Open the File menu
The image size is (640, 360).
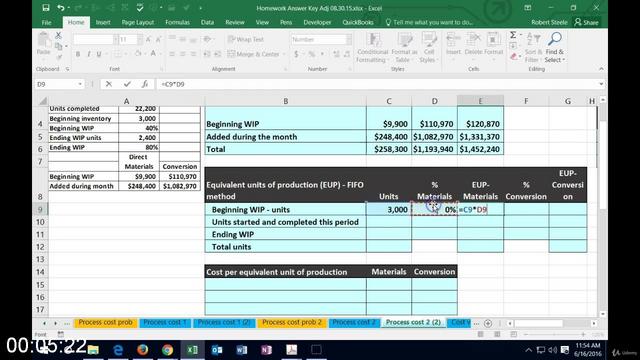tap(47, 22)
